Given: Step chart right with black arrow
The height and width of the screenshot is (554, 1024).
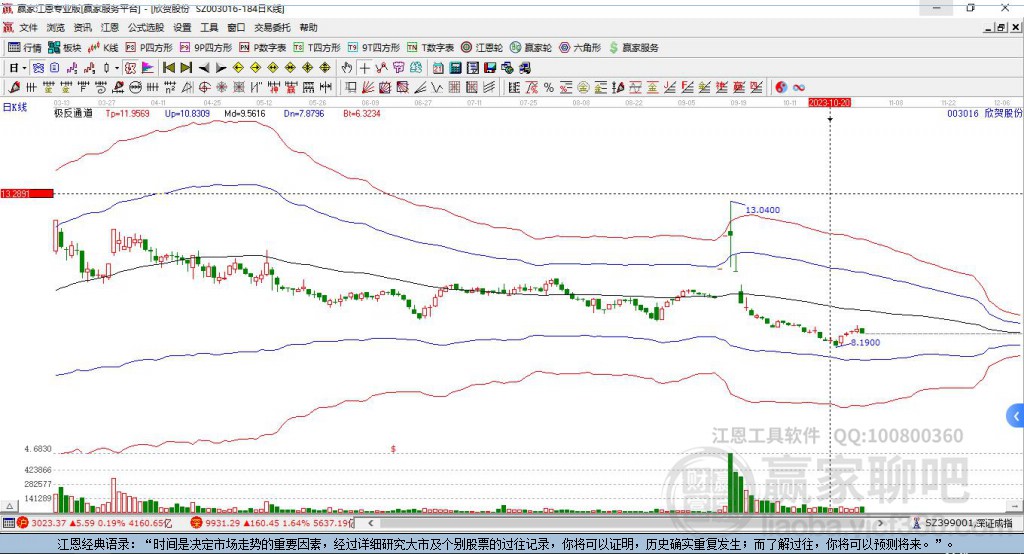Looking at the screenshot, I should tap(221, 68).
